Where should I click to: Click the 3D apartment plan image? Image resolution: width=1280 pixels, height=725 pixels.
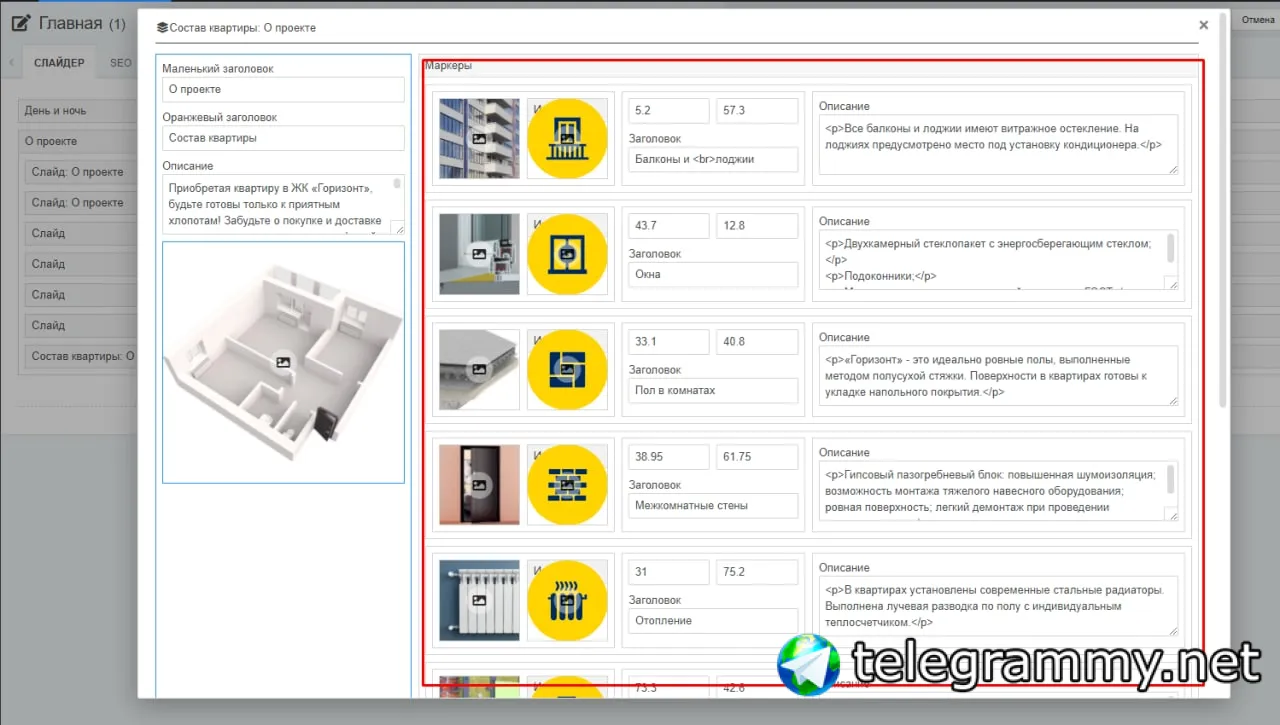click(283, 362)
